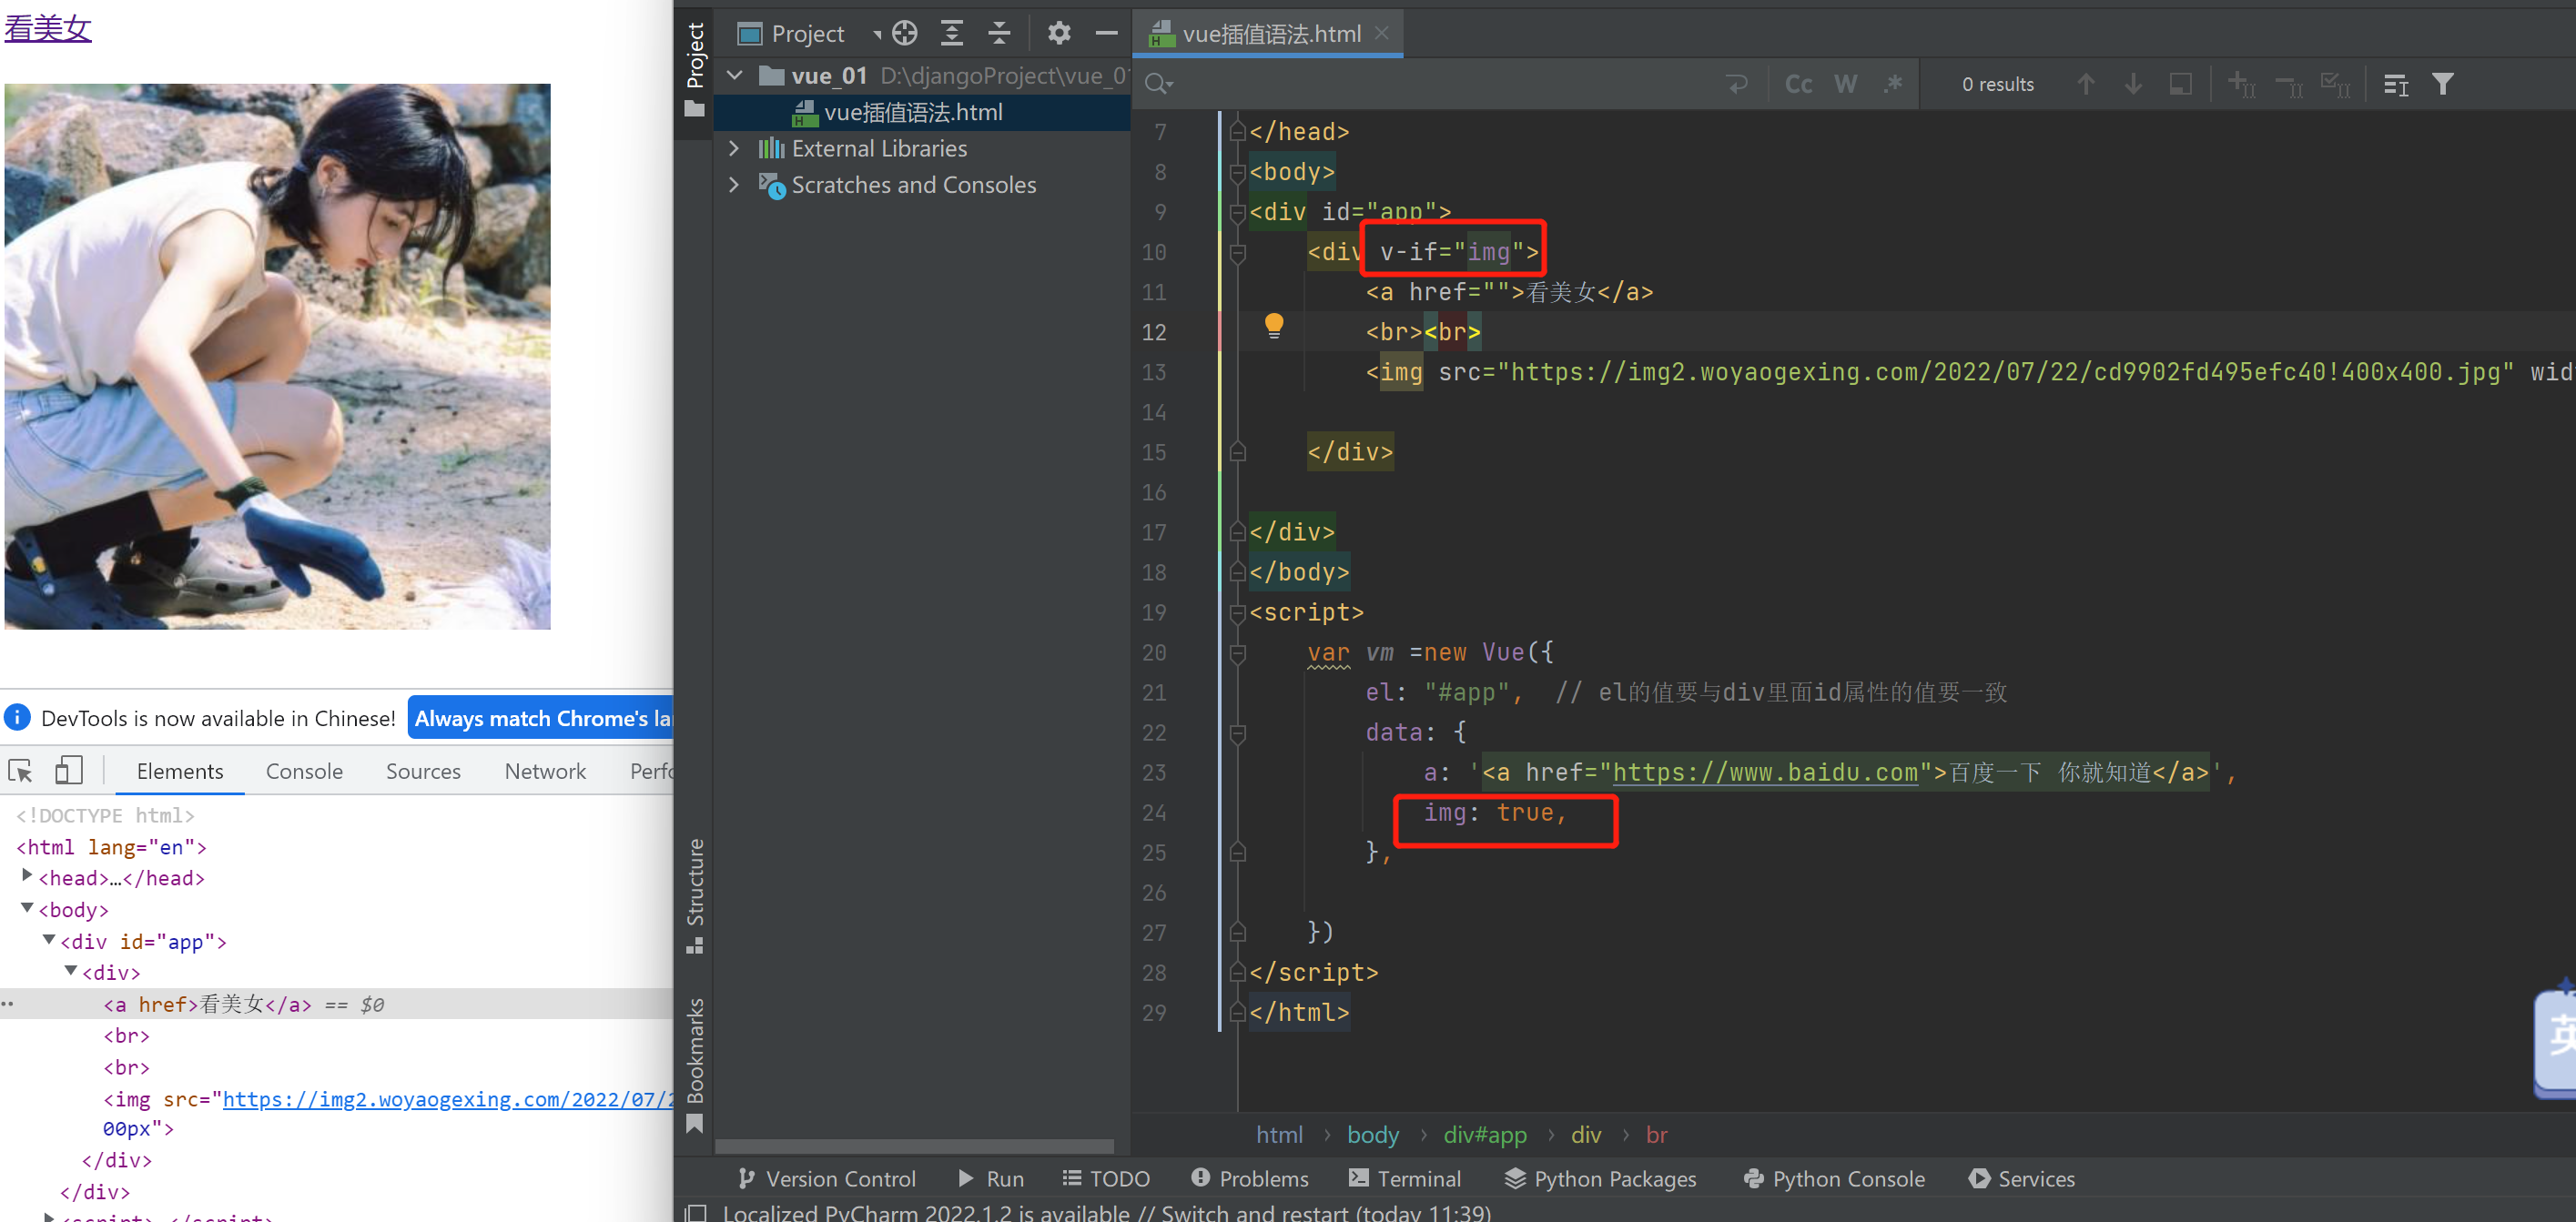This screenshot has height=1222, width=2576.
Task: Fold the script block at line 19
Action: click(x=1237, y=612)
